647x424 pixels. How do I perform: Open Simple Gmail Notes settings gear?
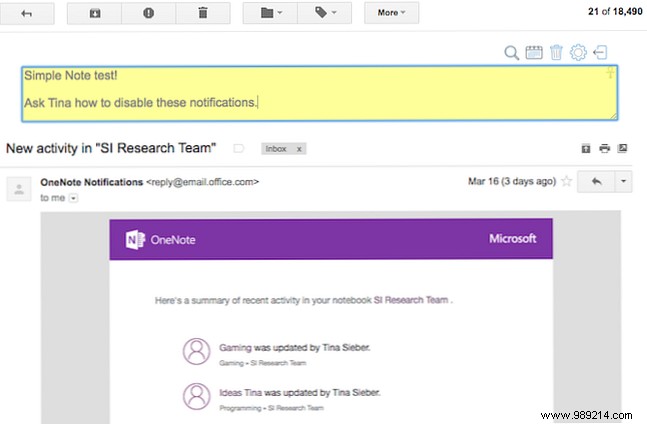pyautogui.click(x=578, y=52)
